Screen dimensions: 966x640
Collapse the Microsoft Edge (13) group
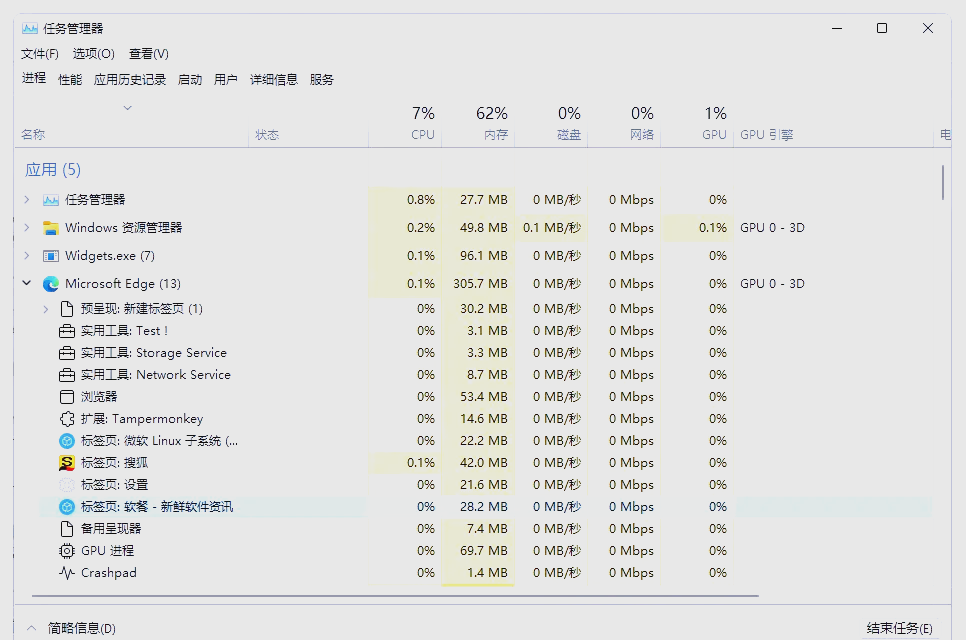26,283
